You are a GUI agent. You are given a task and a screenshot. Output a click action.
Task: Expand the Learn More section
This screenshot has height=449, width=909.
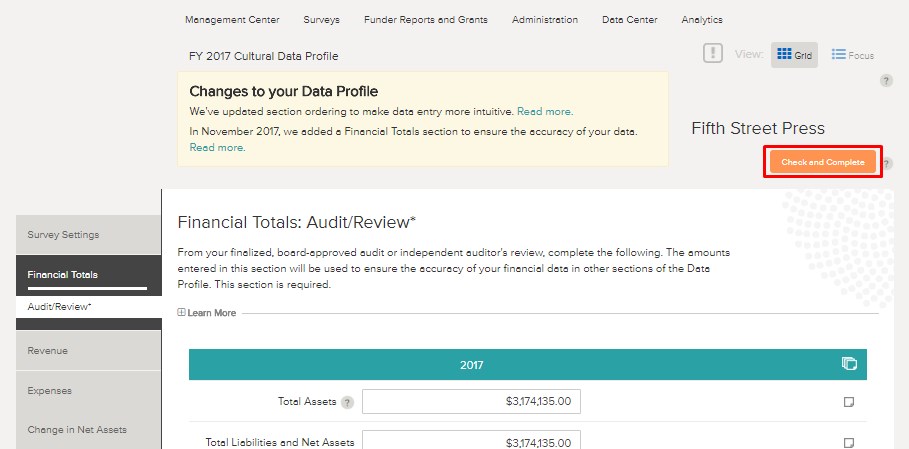click(207, 313)
